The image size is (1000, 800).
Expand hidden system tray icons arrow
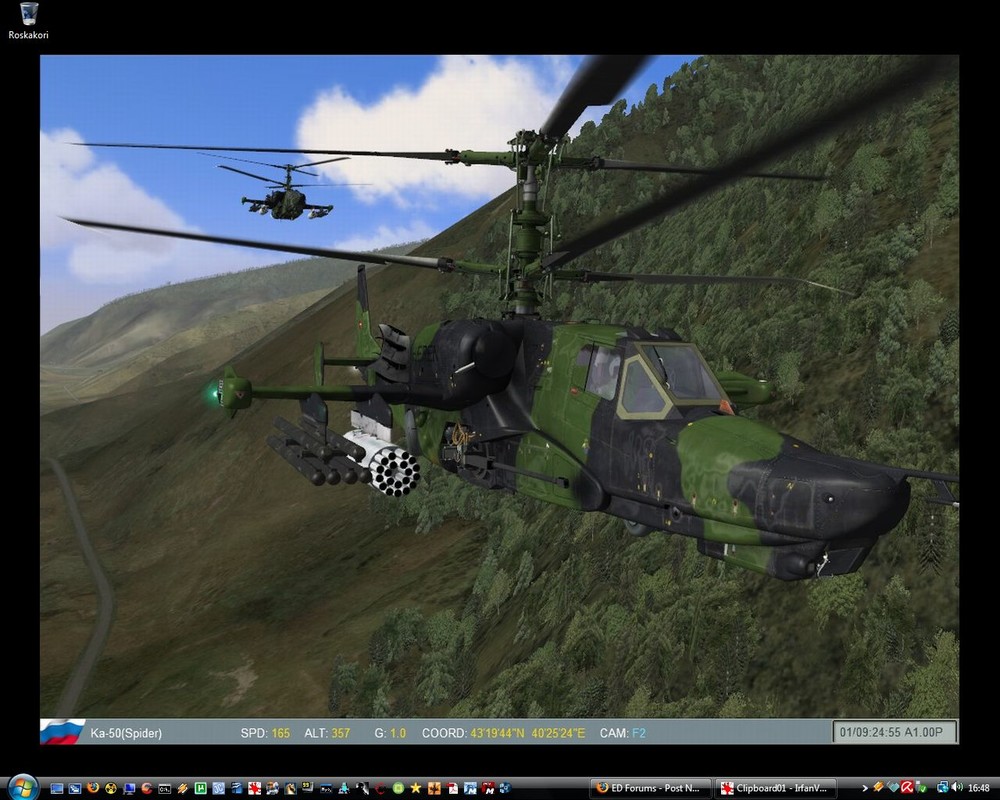point(865,789)
